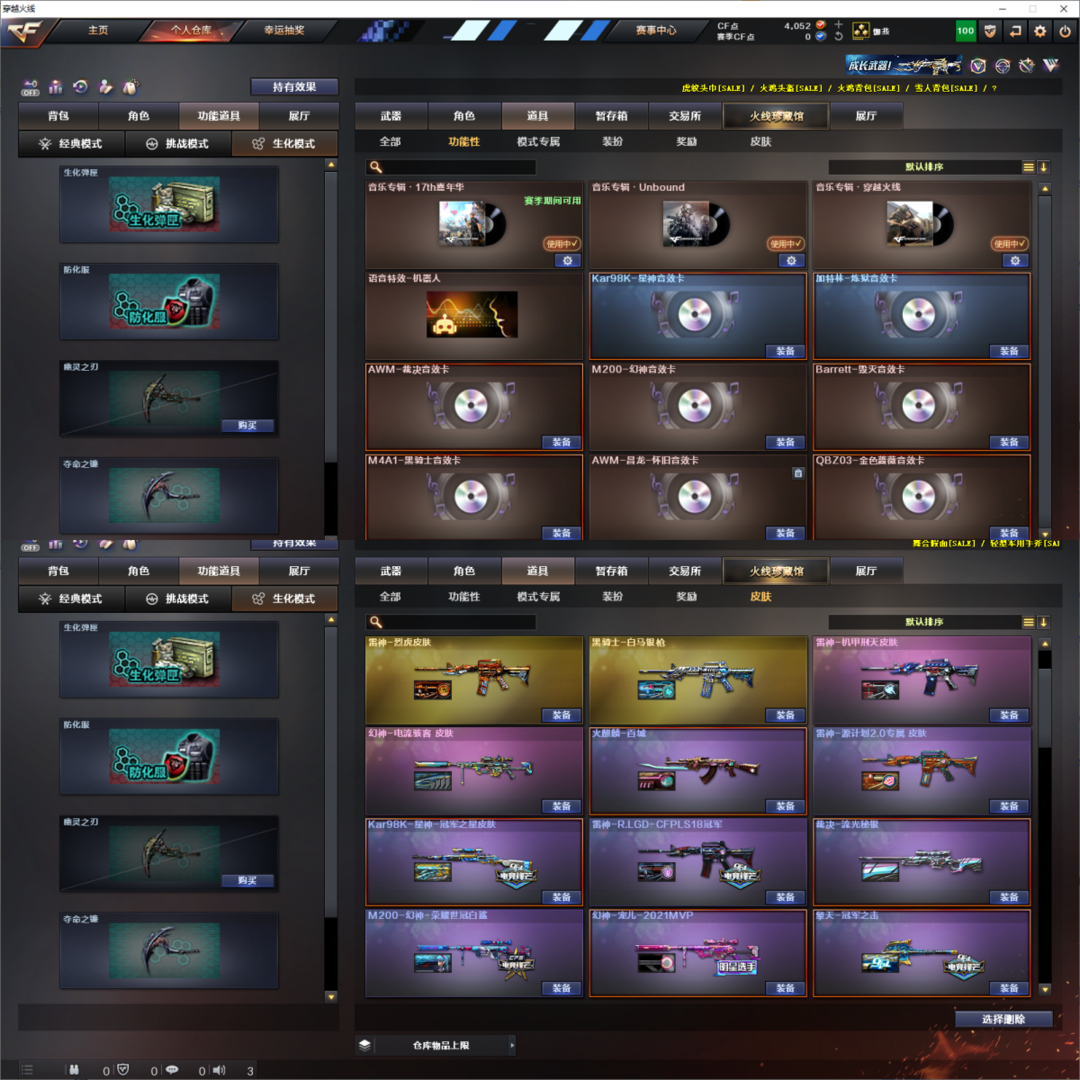Click the power icon to exit the game

coord(1065,31)
